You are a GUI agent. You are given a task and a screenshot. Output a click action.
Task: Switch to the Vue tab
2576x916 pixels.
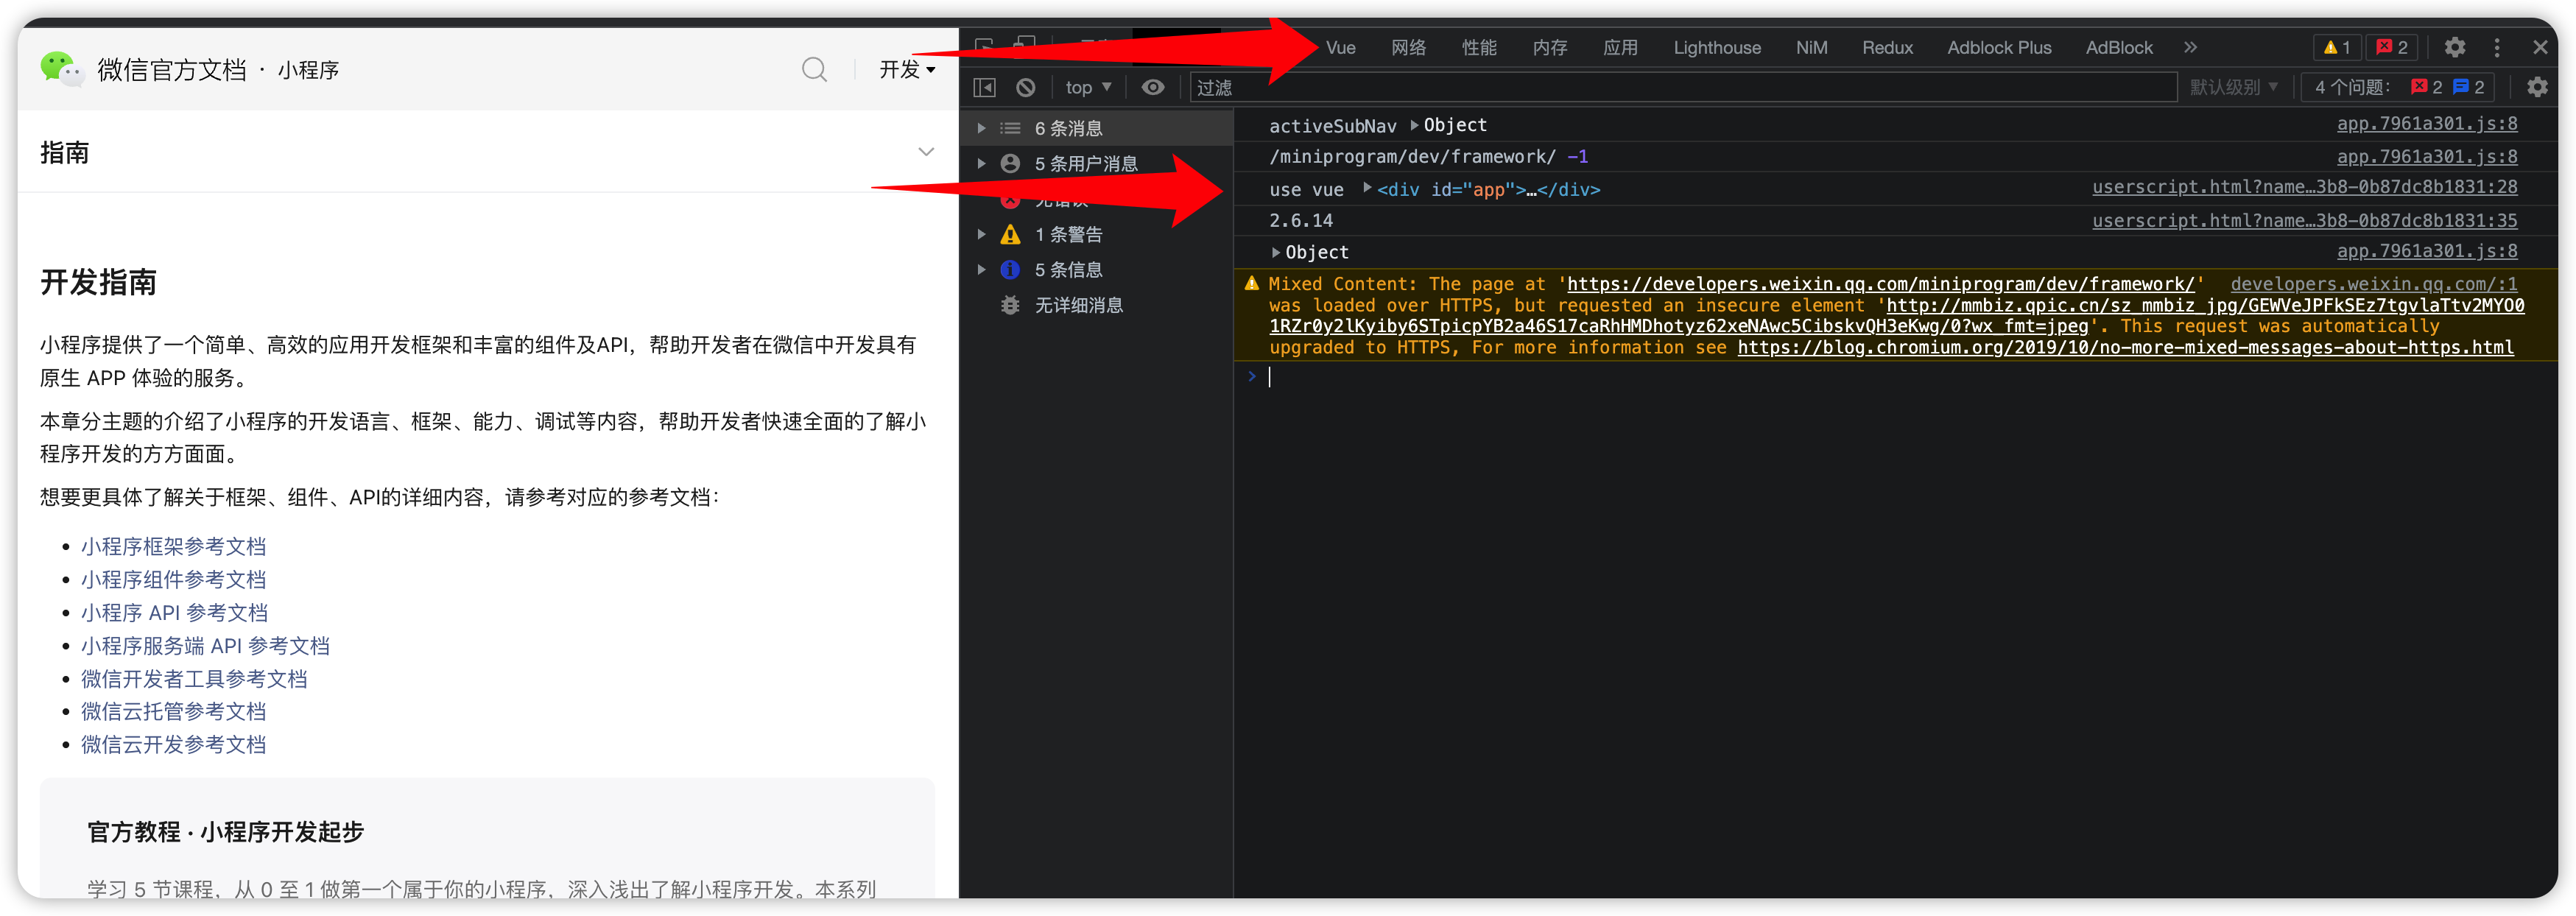[x=1340, y=47]
